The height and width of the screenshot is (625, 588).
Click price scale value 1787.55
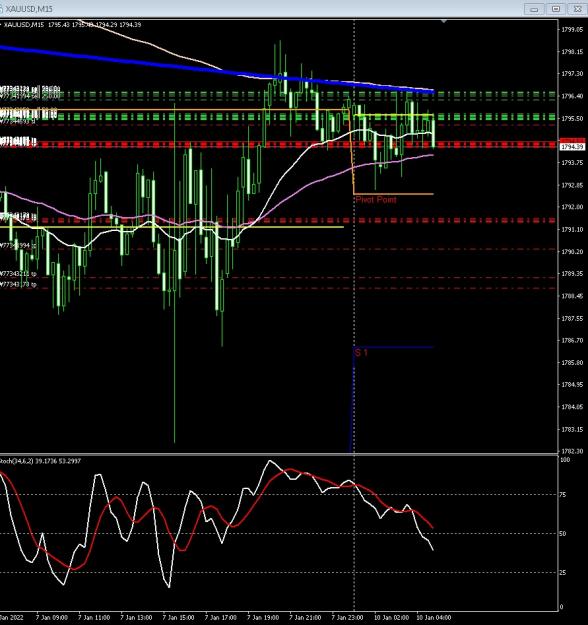(x=572, y=318)
